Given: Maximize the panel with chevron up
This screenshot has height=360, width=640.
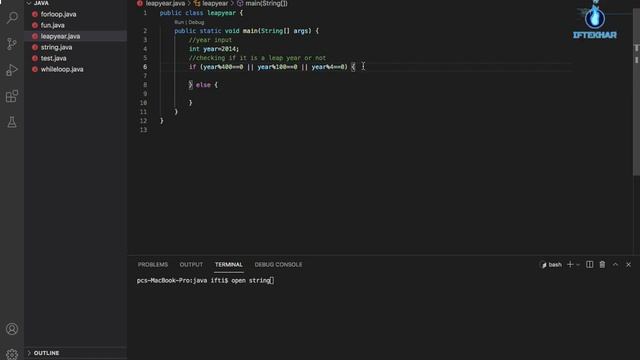Looking at the screenshot, I should tap(615, 264).
